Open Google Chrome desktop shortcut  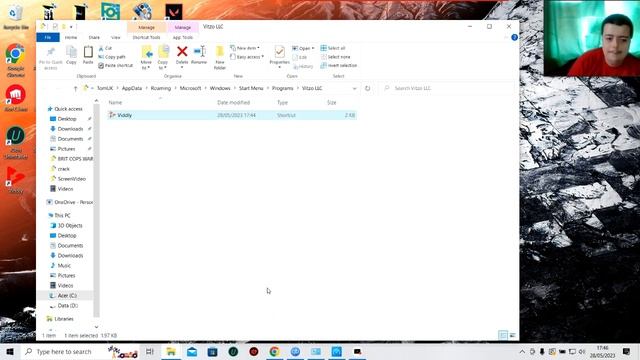point(16,60)
